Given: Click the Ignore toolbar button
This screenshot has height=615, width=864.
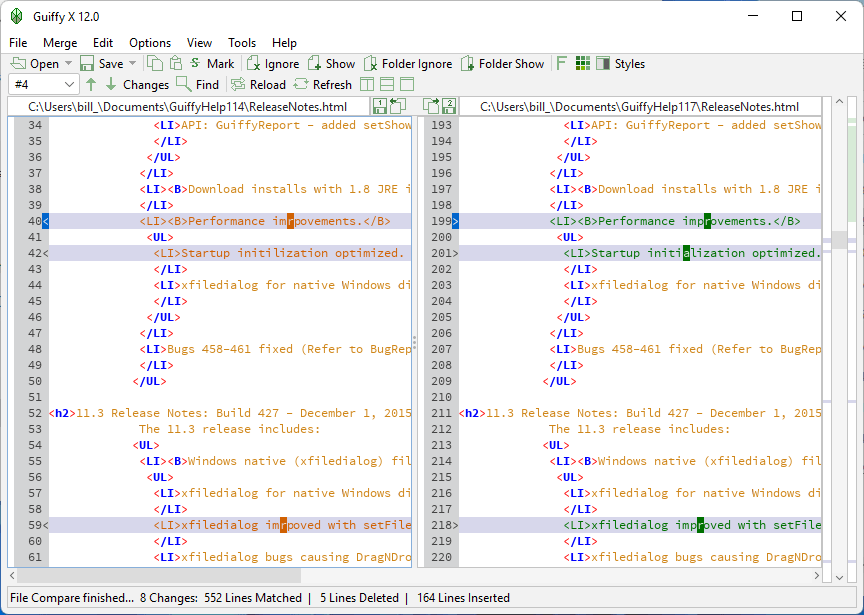Looking at the screenshot, I should [273, 64].
